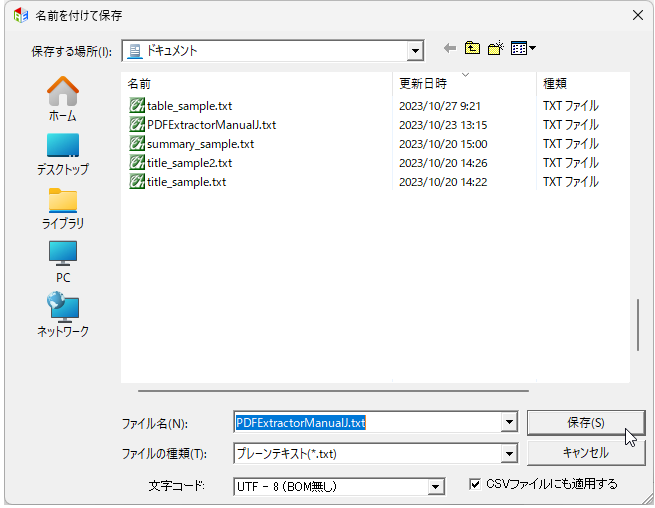
Task: Close the 名前を付けて保存 dialog
Action: click(x=637, y=15)
